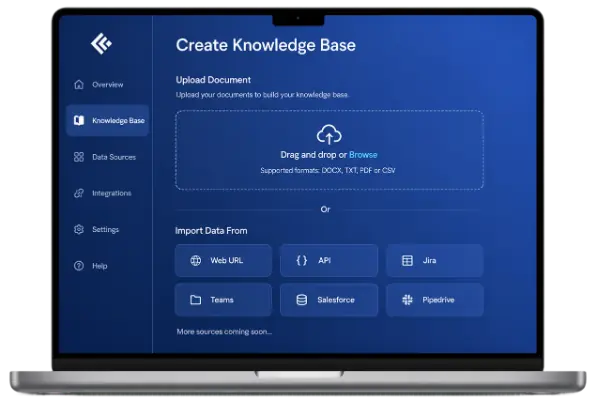Open Settings from the sidebar
This screenshot has height=400, width=596.
[108, 229]
